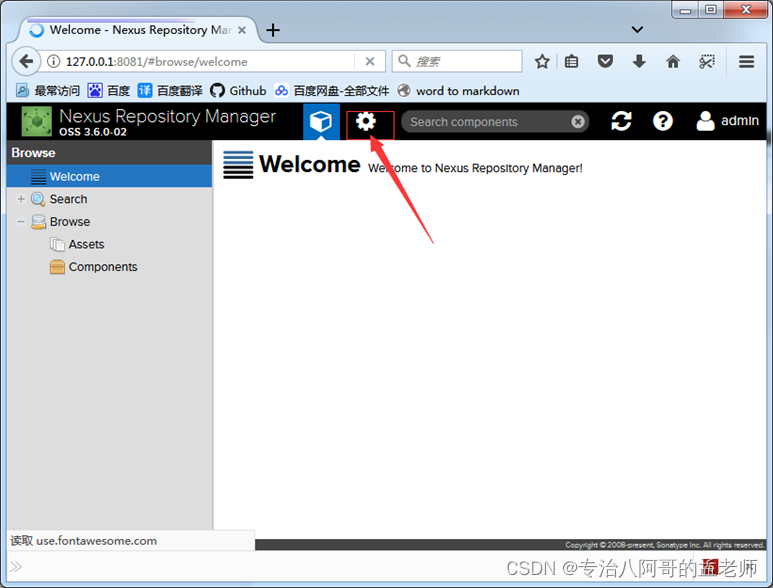The image size is (773, 588).
Task: Go back with browser back arrow
Action: 26,62
